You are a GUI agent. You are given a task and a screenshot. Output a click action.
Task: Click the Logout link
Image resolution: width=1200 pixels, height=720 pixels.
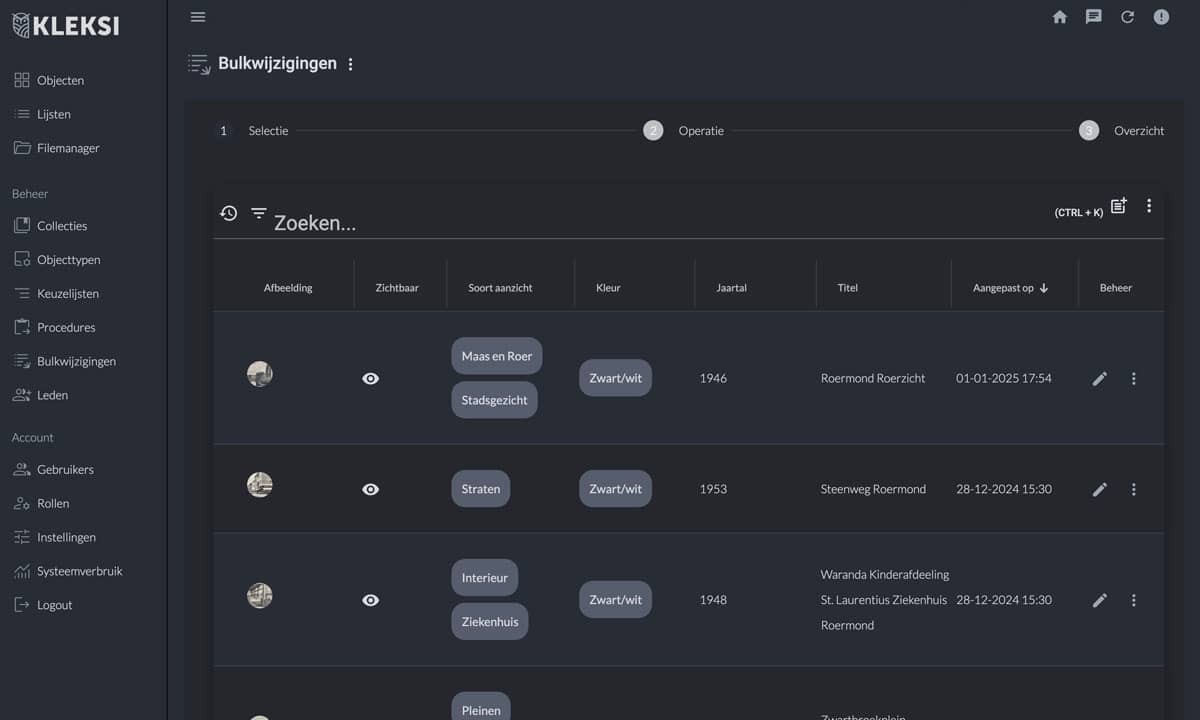(54, 605)
